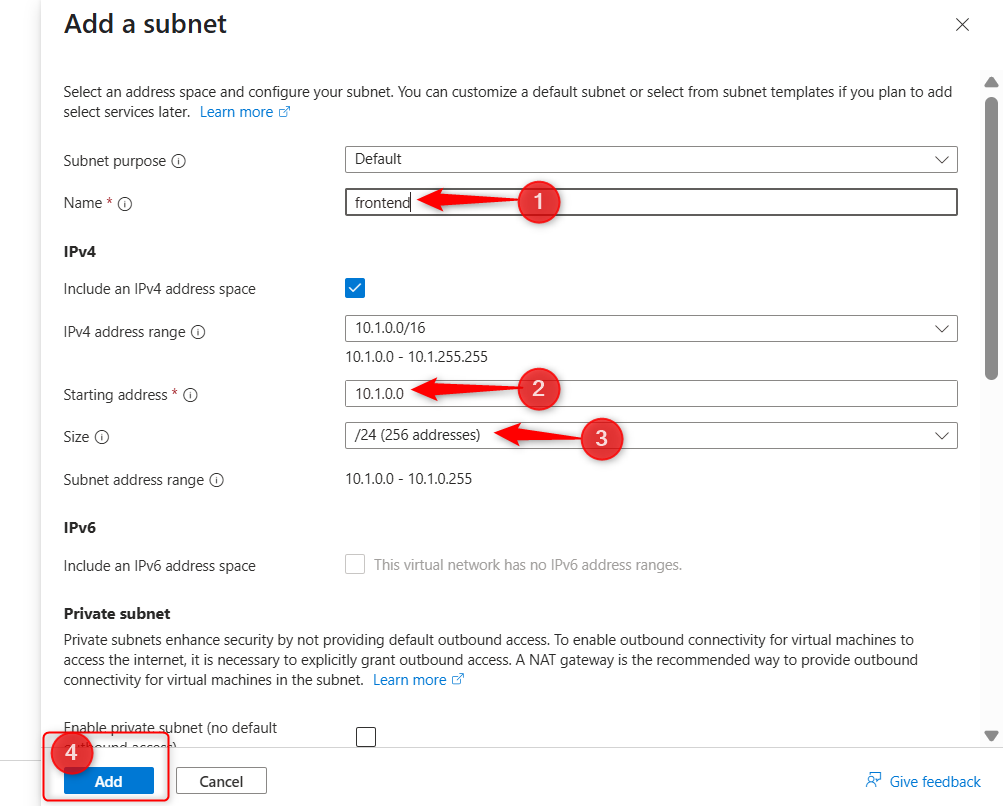Enable the private subnet checkbox
1003x806 pixels.
click(x=366, y=737)
